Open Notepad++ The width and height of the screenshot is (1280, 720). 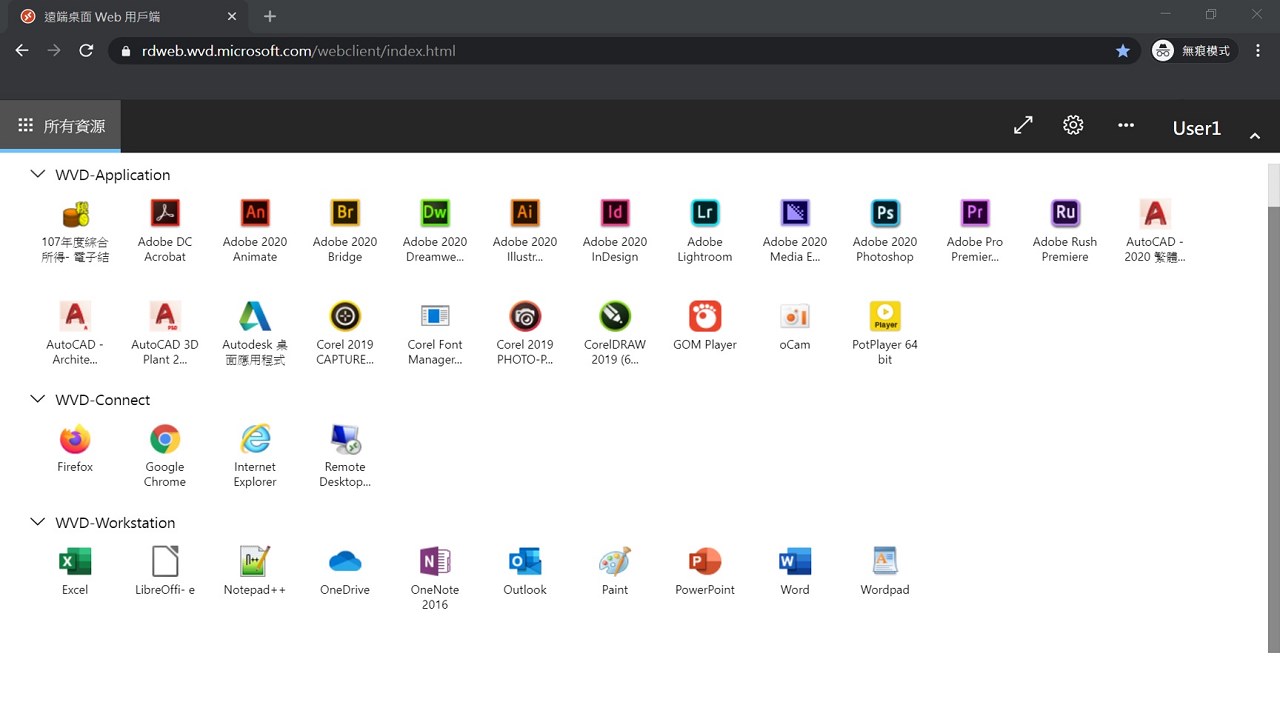click(255, 571)
